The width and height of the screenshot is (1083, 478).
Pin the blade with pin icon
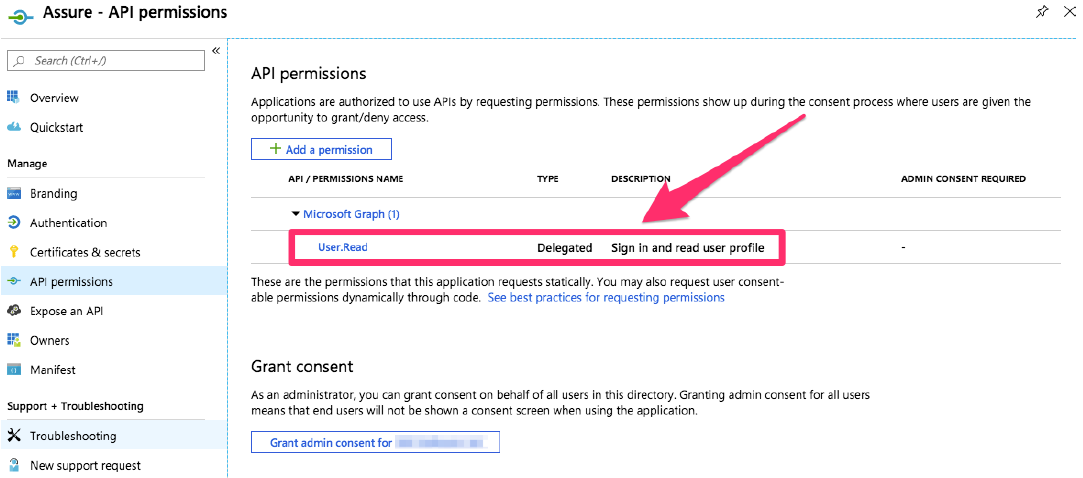(x=1042, y=12)
